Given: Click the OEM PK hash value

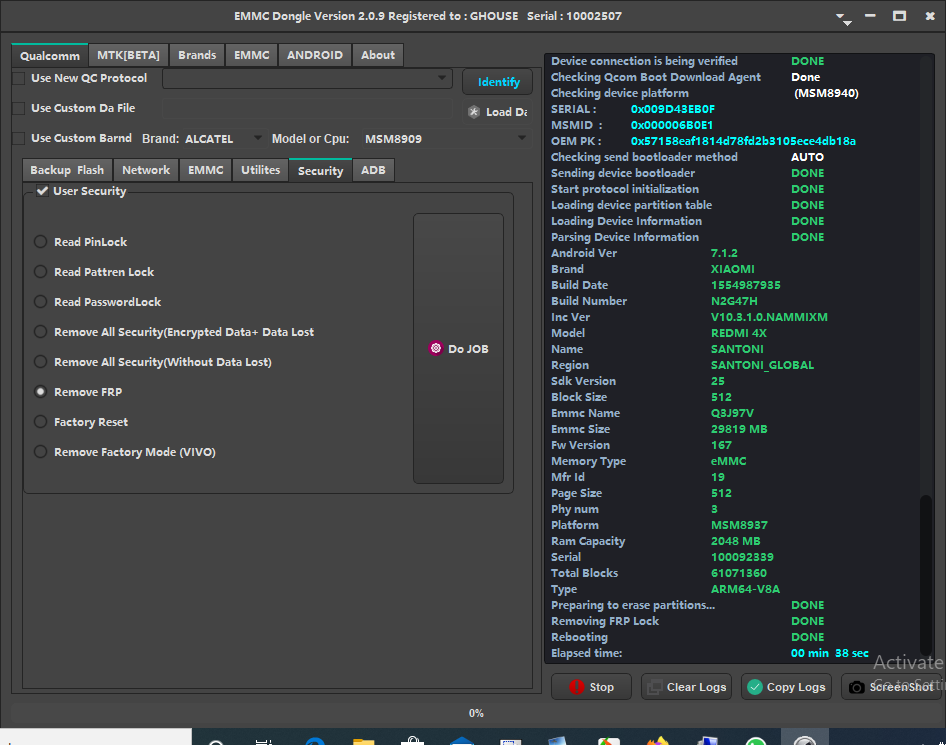Looking at the screenshot, I should tap(743, 141).
